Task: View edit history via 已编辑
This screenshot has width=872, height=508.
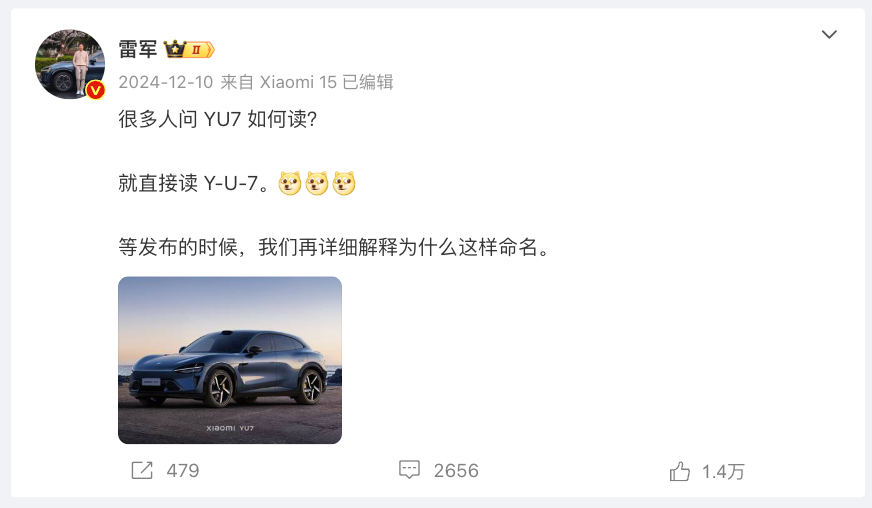Action: pos(368,82)
